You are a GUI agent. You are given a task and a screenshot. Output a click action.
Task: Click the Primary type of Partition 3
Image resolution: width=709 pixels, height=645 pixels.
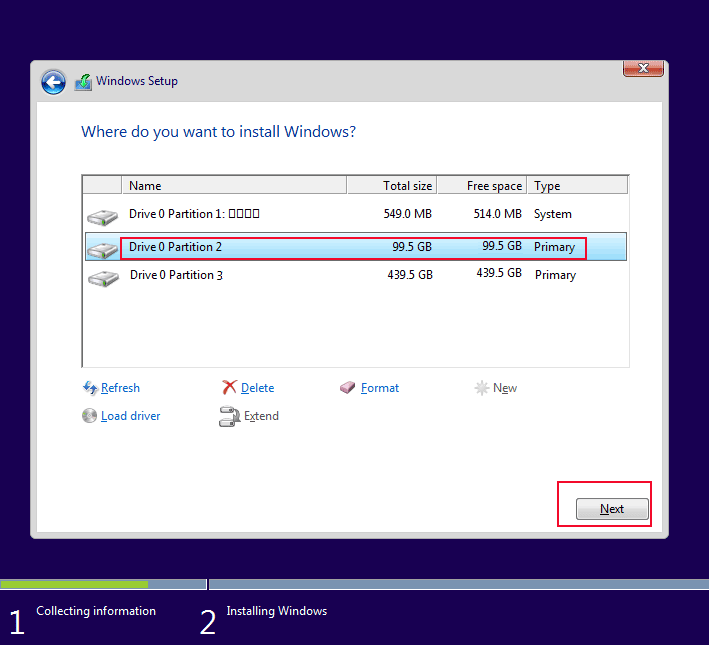click(x=555, y=275)
